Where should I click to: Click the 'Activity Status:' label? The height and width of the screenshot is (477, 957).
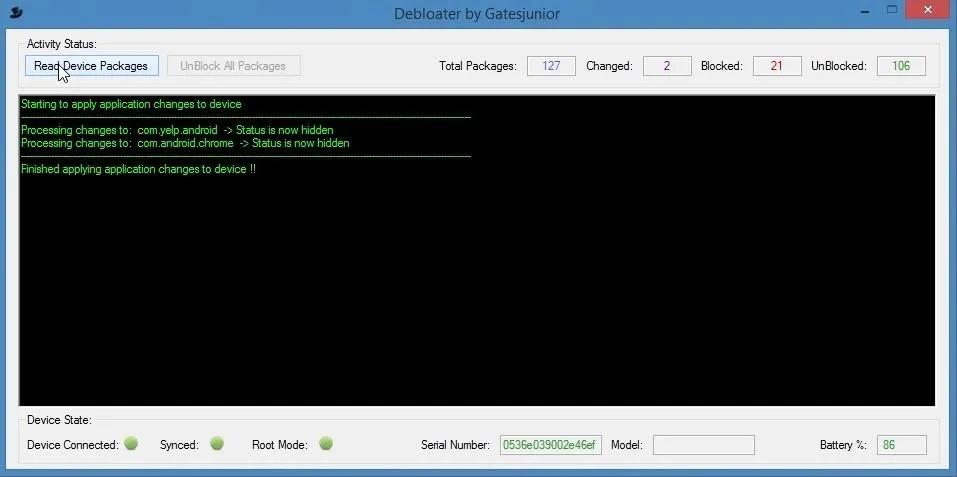point(62,44)
